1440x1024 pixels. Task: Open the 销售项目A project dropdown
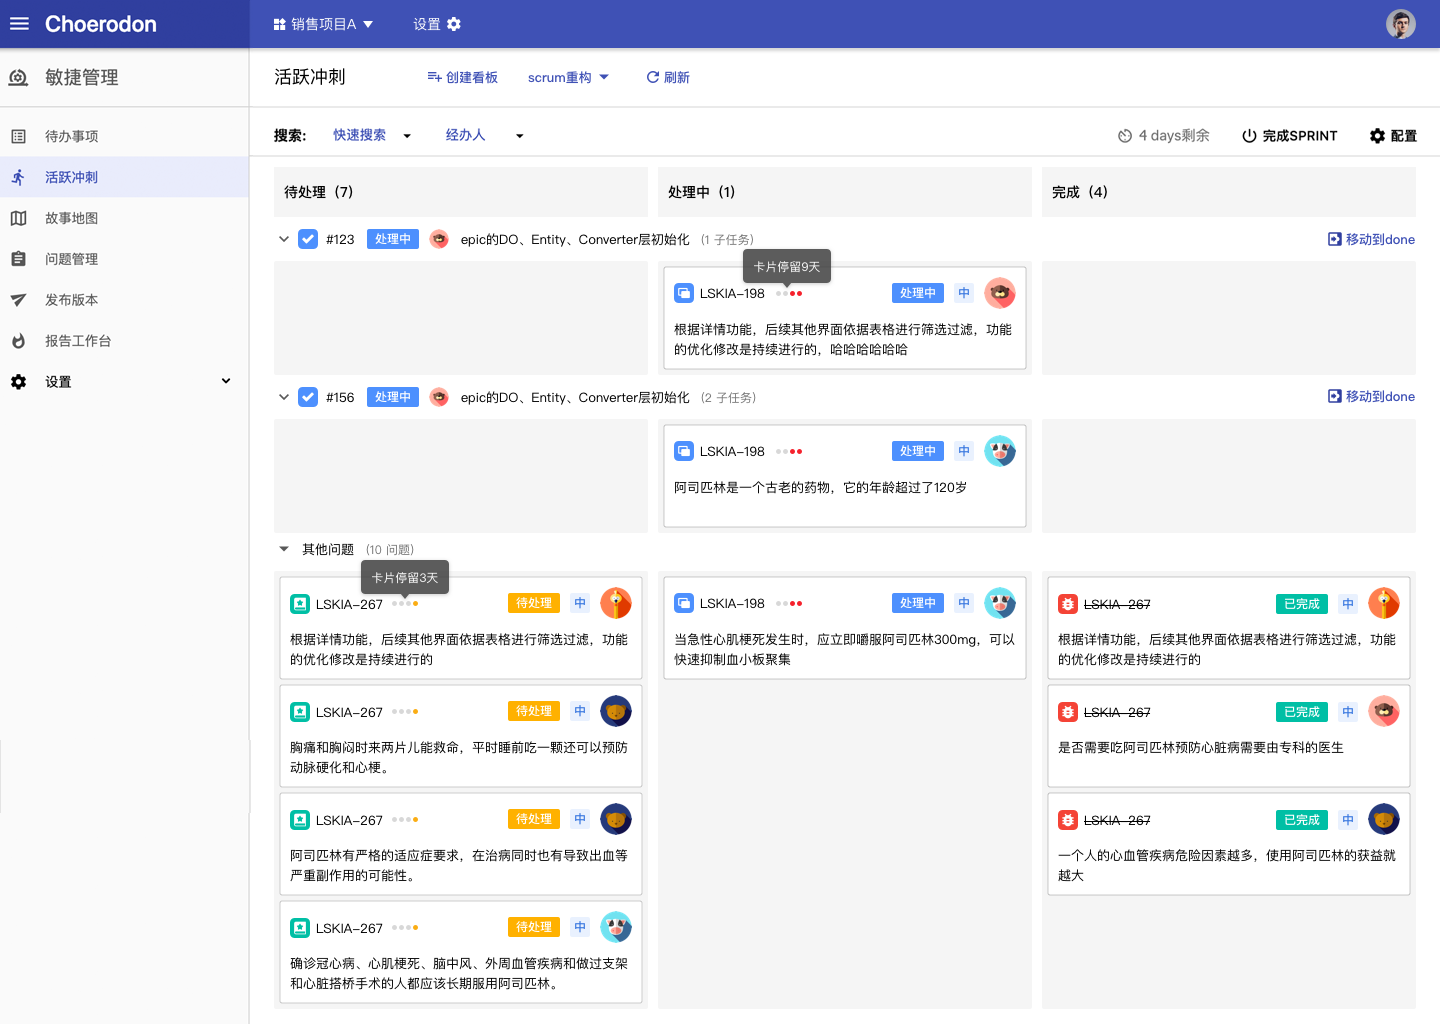click(x=323, y=24)
